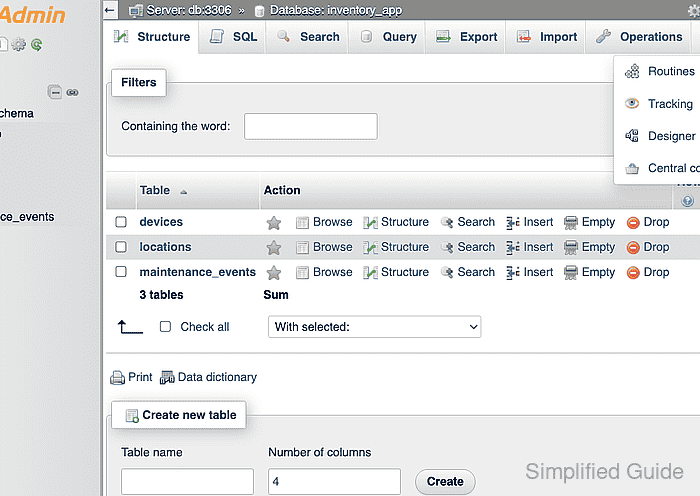Screen dimensions: 700x496
Task: Sort by the Table column header
Action: (x=155, y=190)
